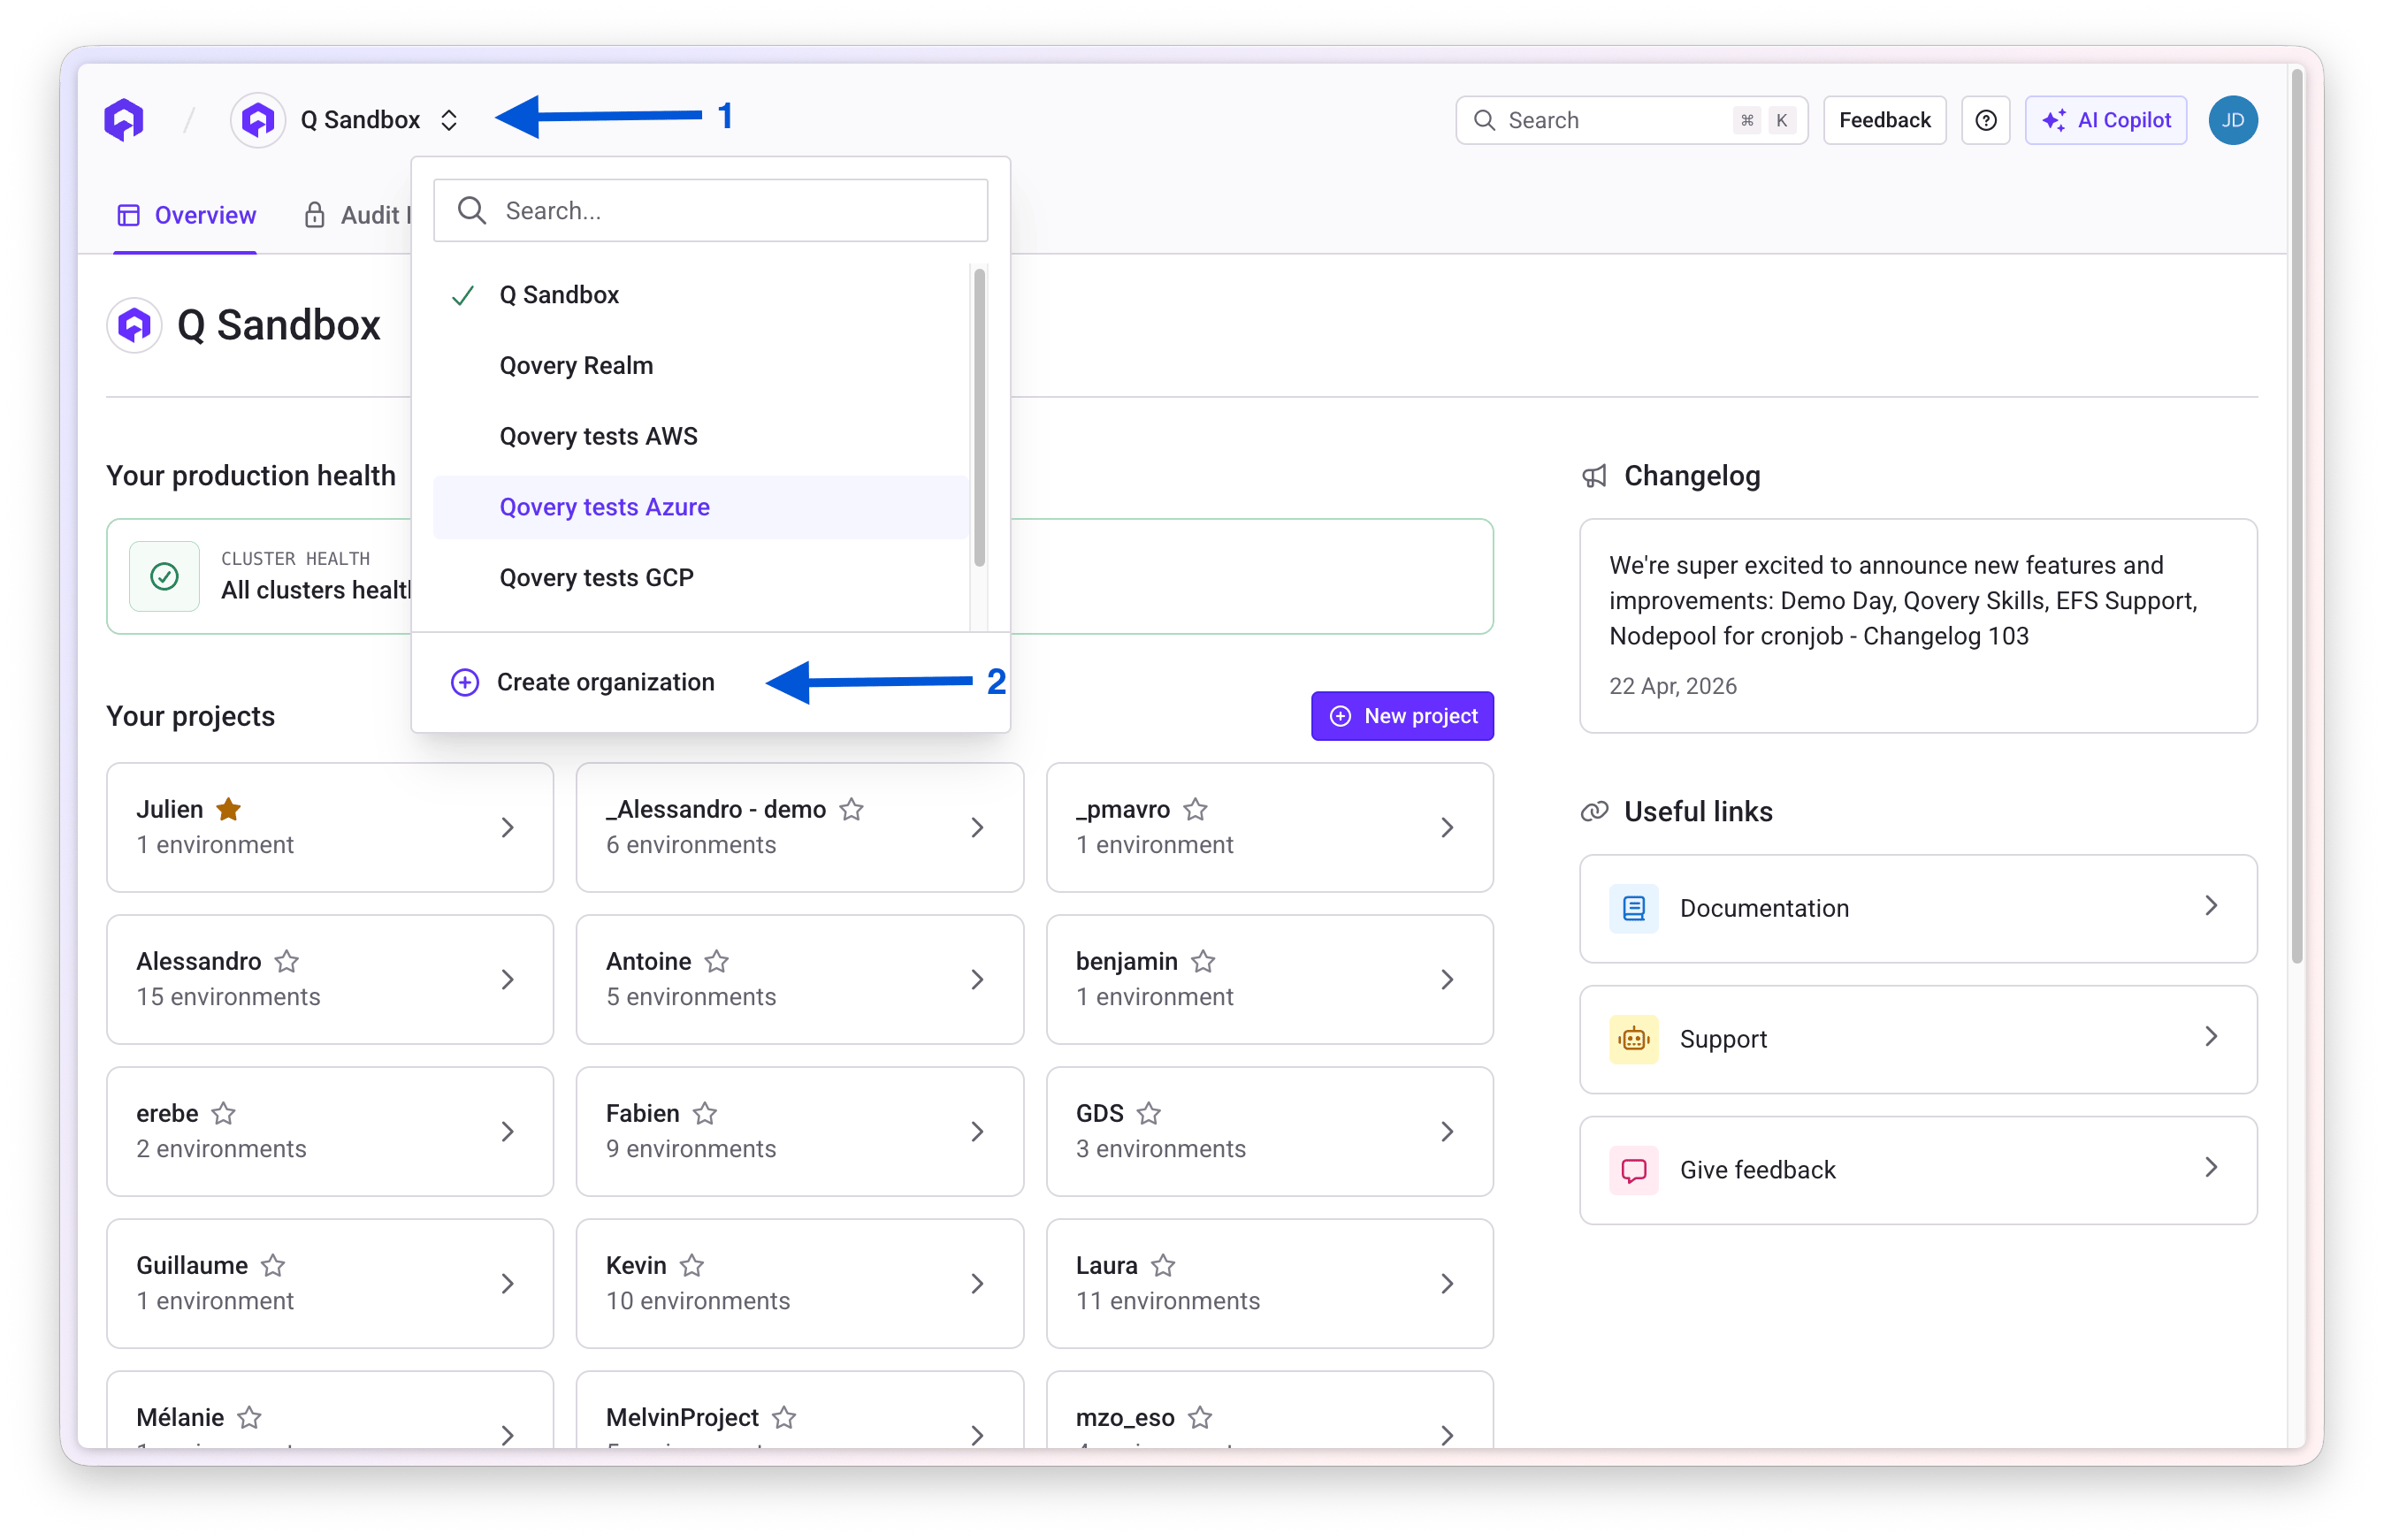
Task: Expand the Documentation link chevron
Action: 2211,906
